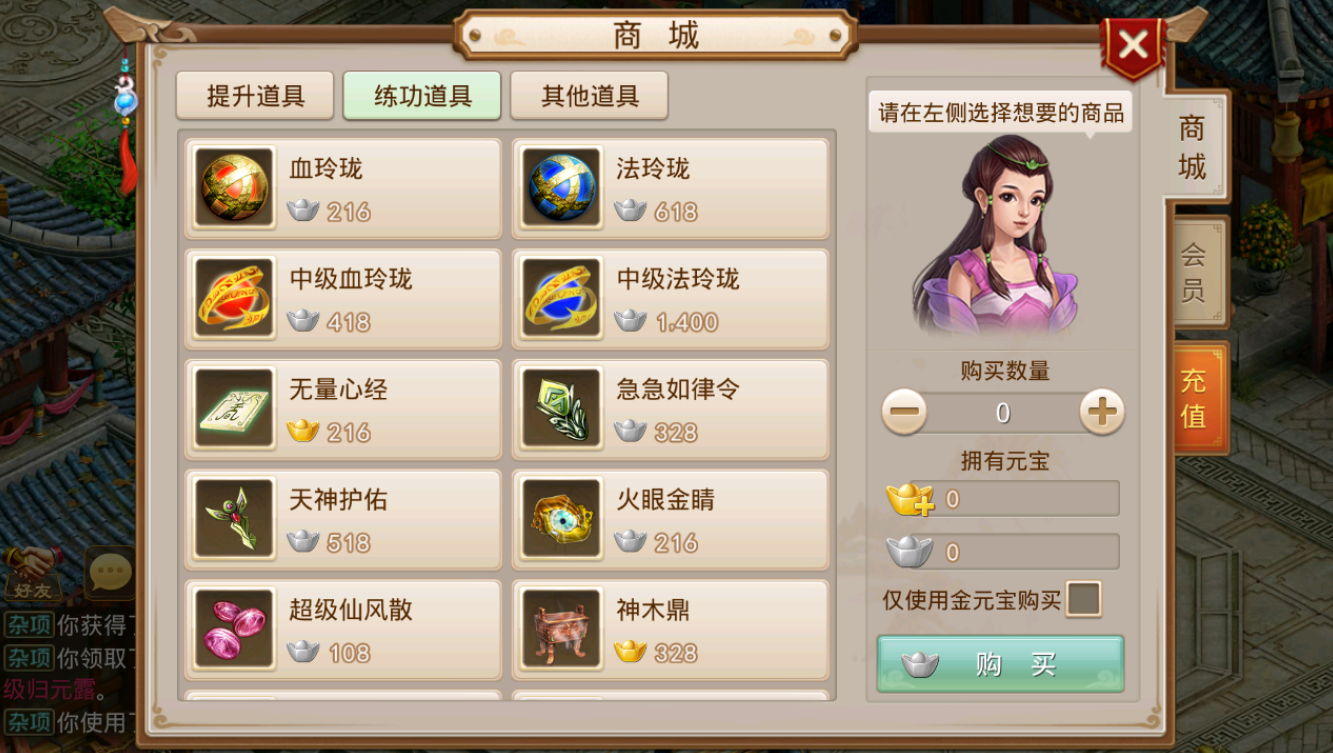Select the 神木鼎 cauldron icon
This screenshot has width=1333, height=753.
[x=561, y=629]
